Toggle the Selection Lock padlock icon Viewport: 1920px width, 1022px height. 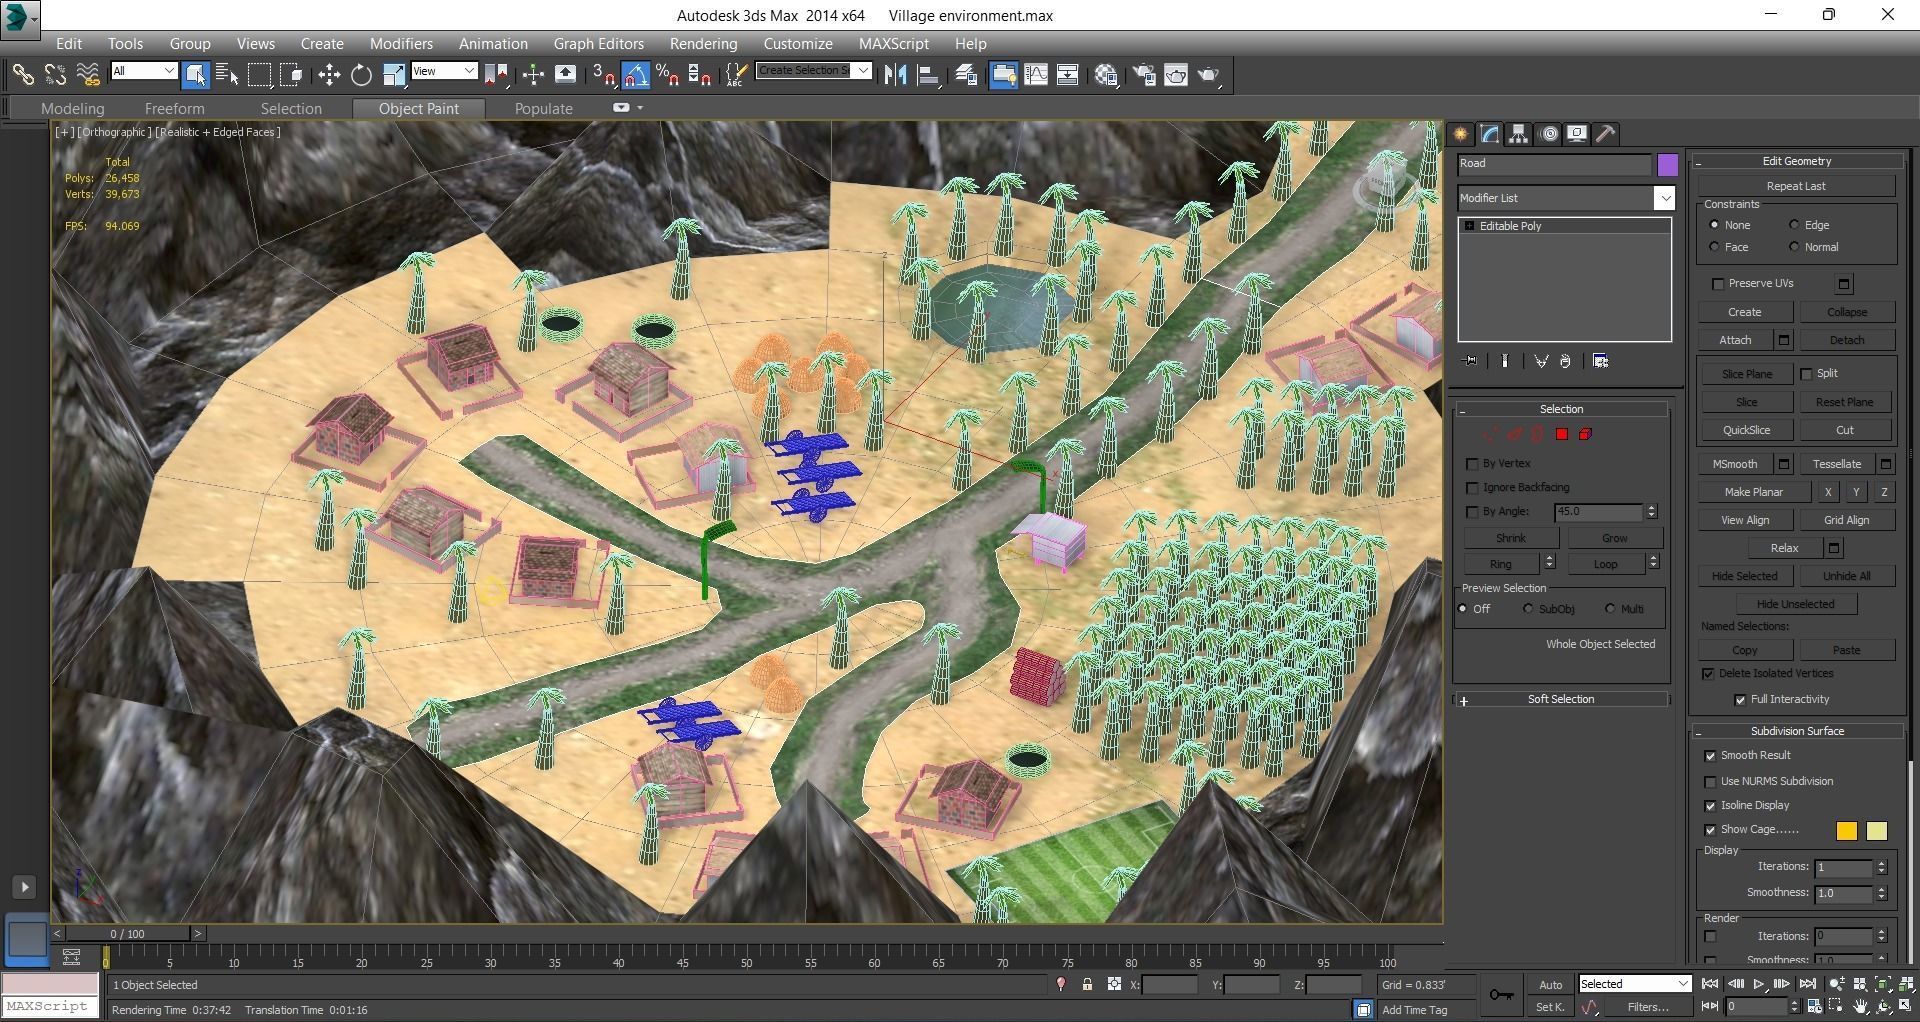1087,985
